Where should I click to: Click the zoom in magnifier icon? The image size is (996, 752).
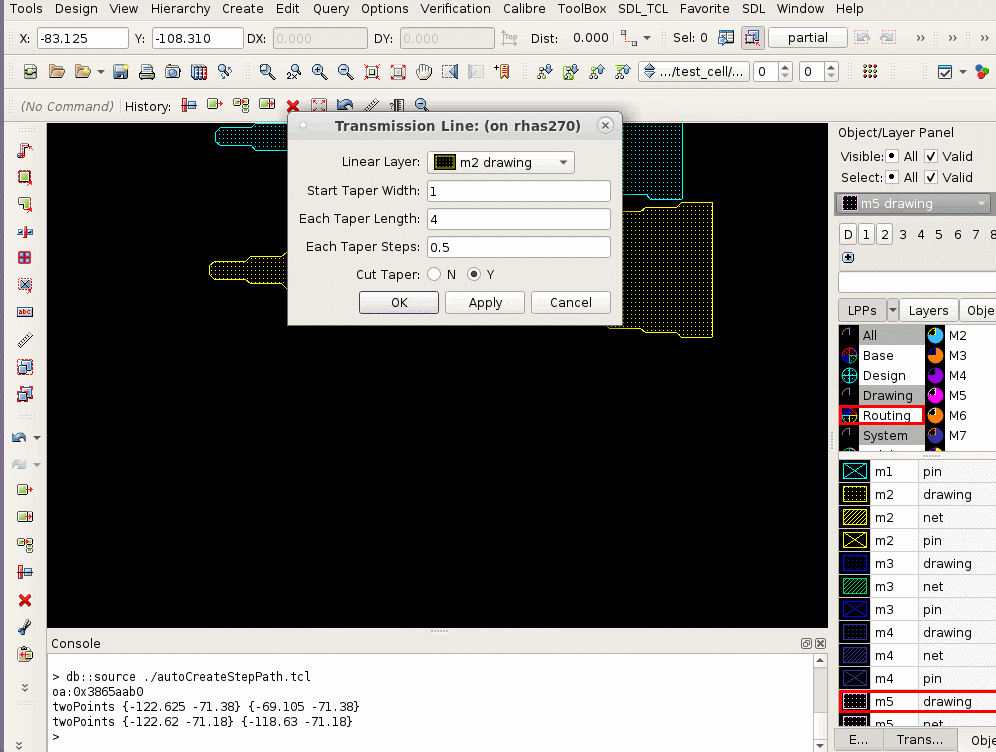click(x=320, y=72)
